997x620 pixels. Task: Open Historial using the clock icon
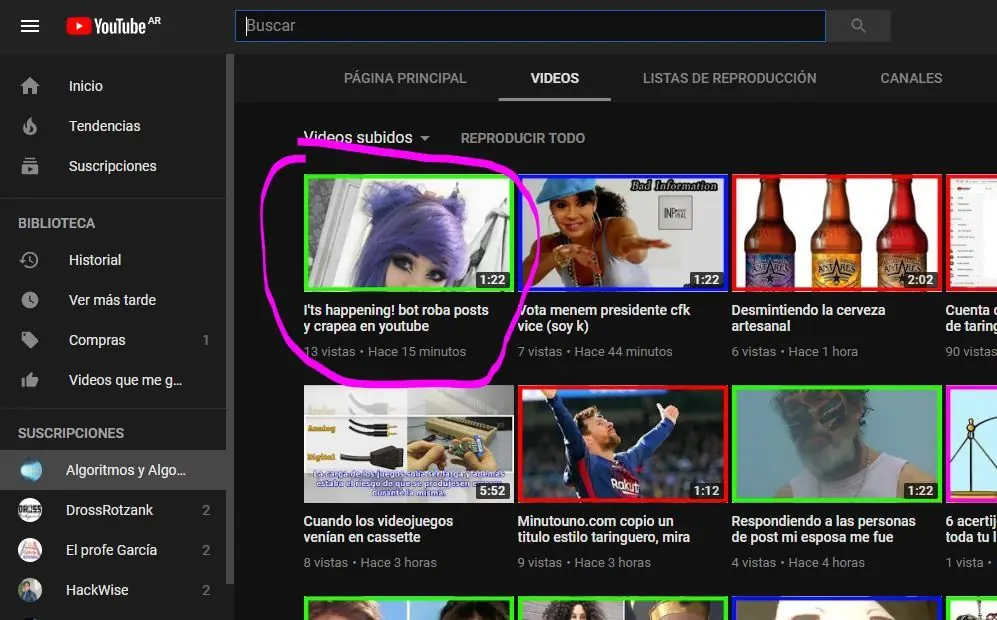point(31,260)
